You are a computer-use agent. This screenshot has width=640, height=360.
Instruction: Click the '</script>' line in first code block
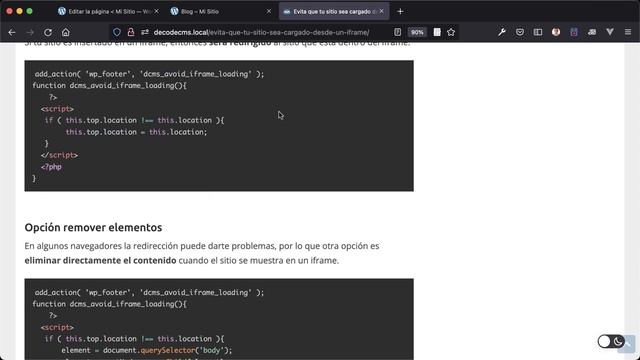tap(59, 155)
